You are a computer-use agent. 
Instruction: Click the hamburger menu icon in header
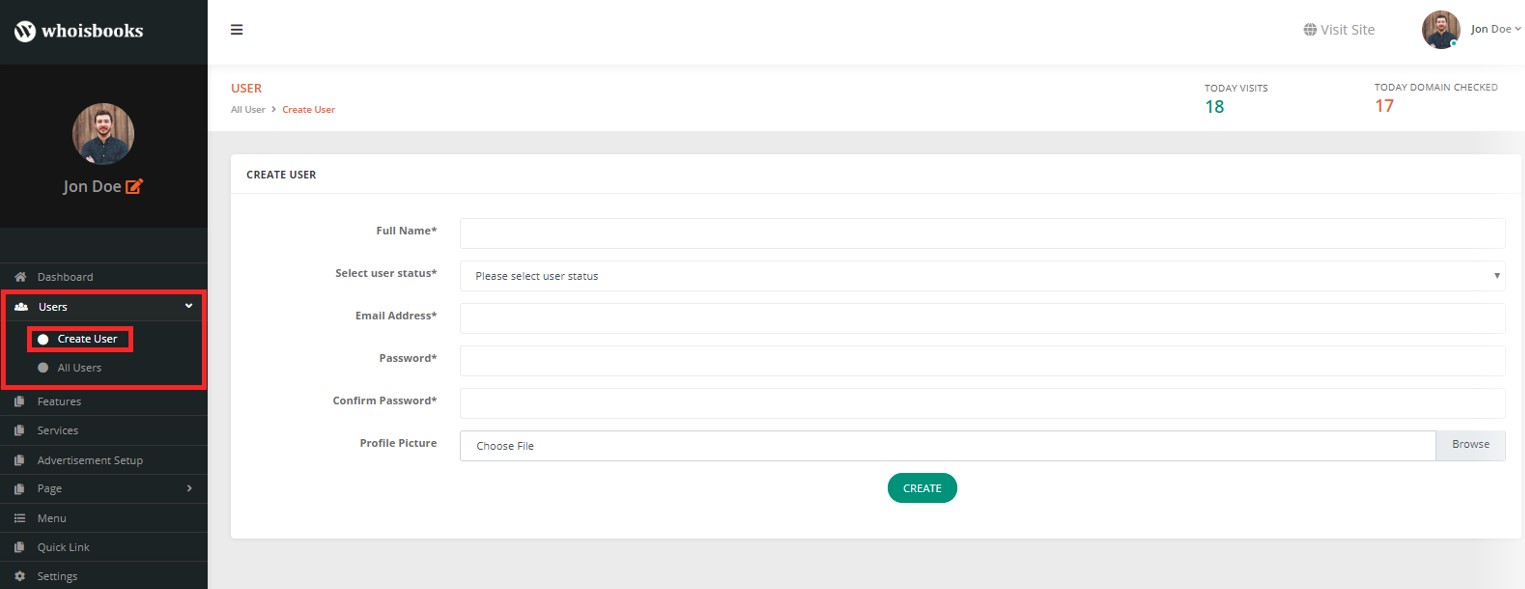pos(237,30)
